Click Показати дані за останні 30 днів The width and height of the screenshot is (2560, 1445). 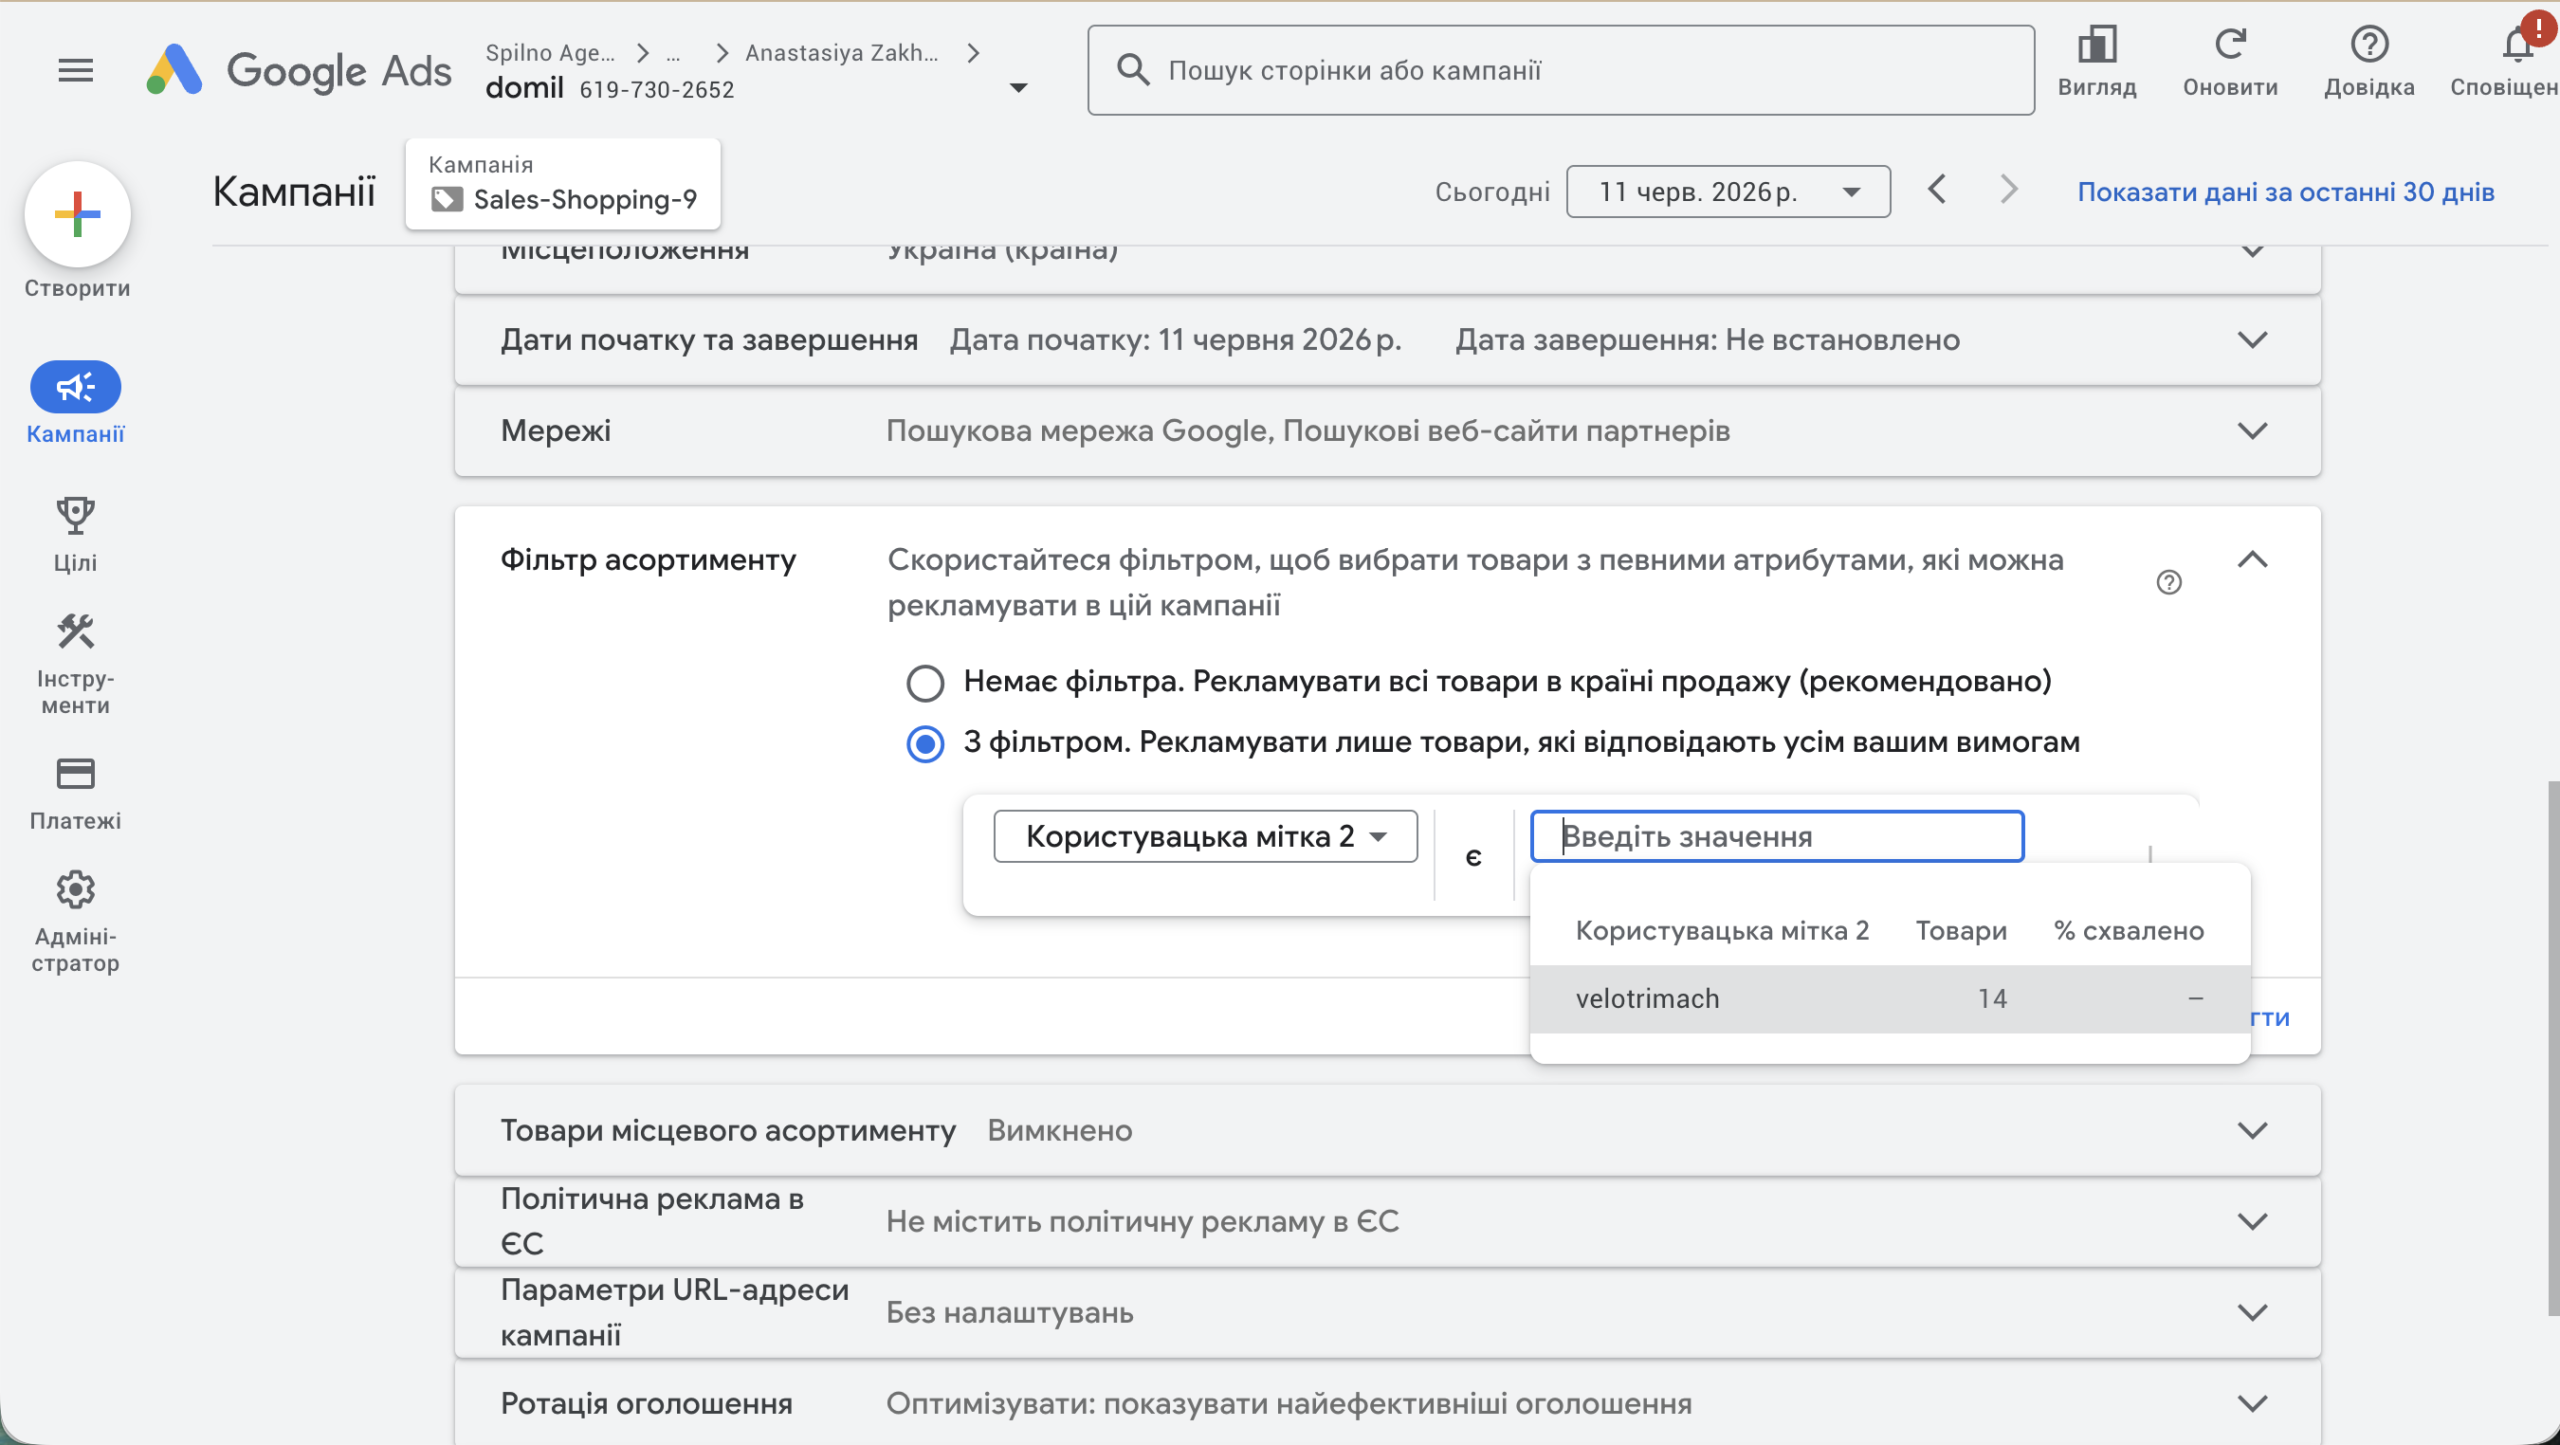pyautogui.click(x=2285, y=192)
